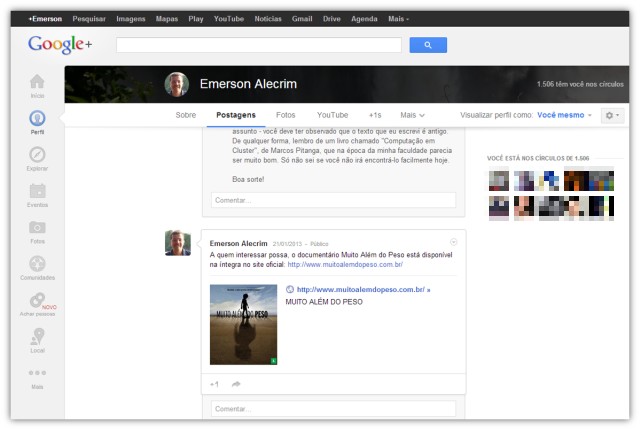Image resolution: width=640 pixels, height=430 pixels.
Task: Open the Local map pin icon
Action: click(x=37, y=337)
